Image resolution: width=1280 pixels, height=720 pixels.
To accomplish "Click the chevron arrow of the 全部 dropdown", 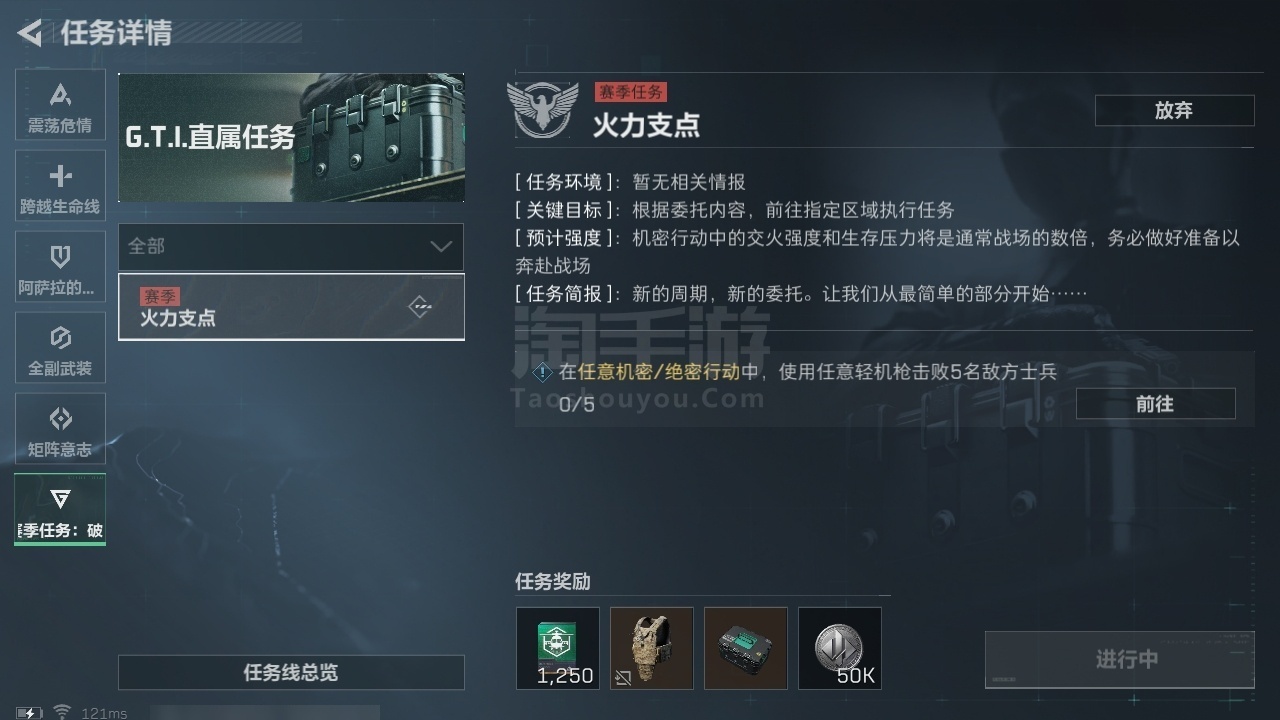I will [x=441, y=246].
